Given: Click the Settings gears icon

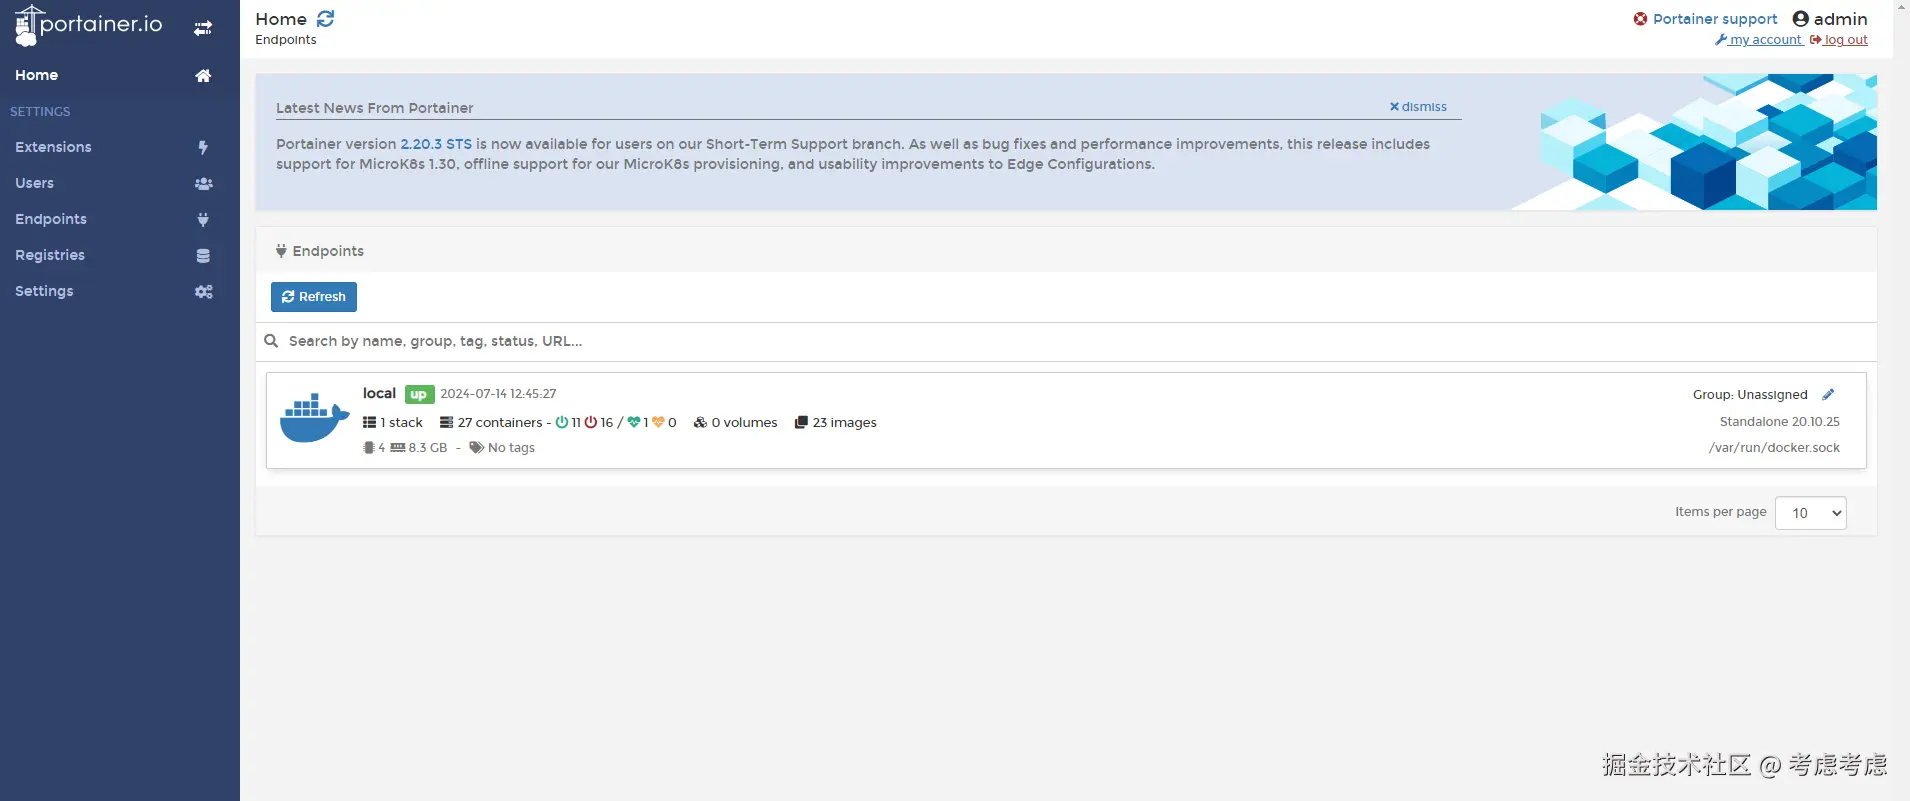Looking at the screenshot, I should [x=203, y=292].
